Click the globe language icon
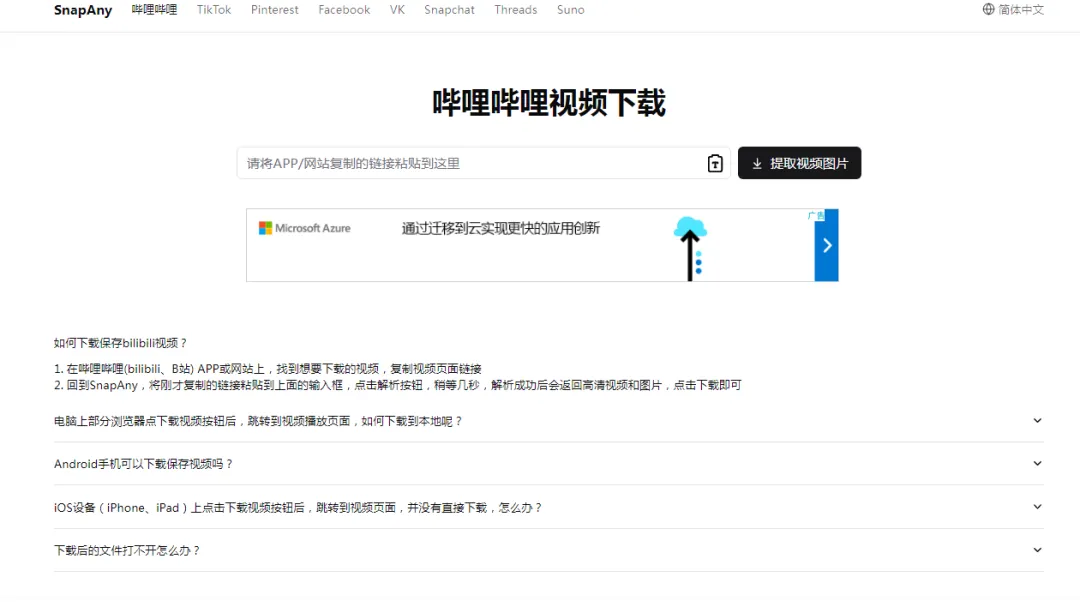 988,10
